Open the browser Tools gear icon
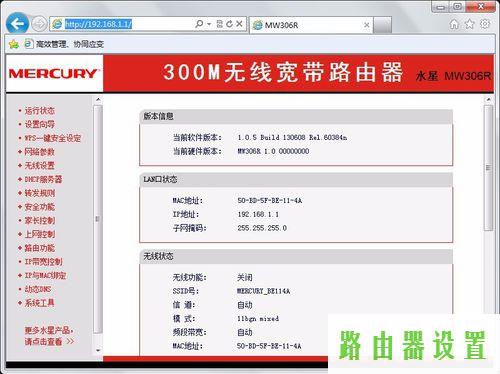 [x=485, y=24]
